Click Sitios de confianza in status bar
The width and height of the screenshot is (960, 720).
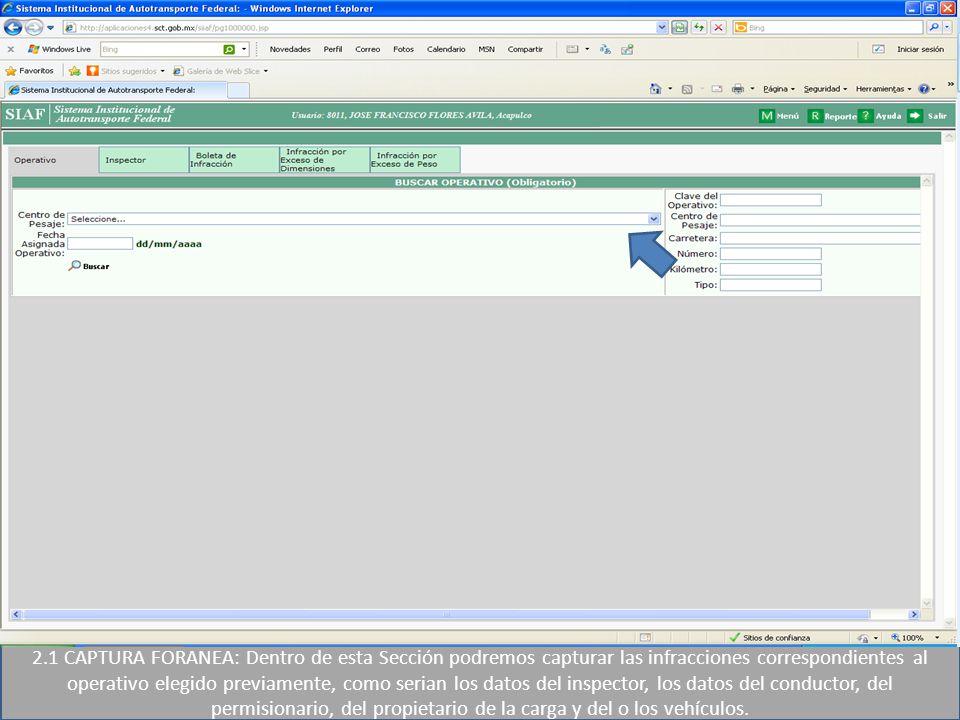(x=770, y=637)
